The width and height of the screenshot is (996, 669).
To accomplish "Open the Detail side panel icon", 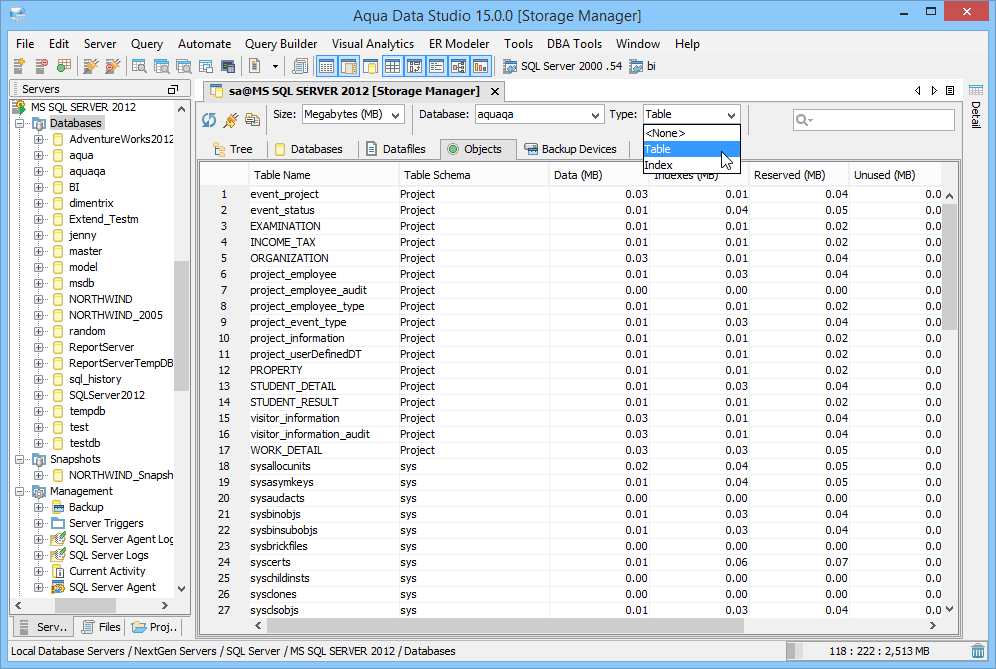I will 976,90.
